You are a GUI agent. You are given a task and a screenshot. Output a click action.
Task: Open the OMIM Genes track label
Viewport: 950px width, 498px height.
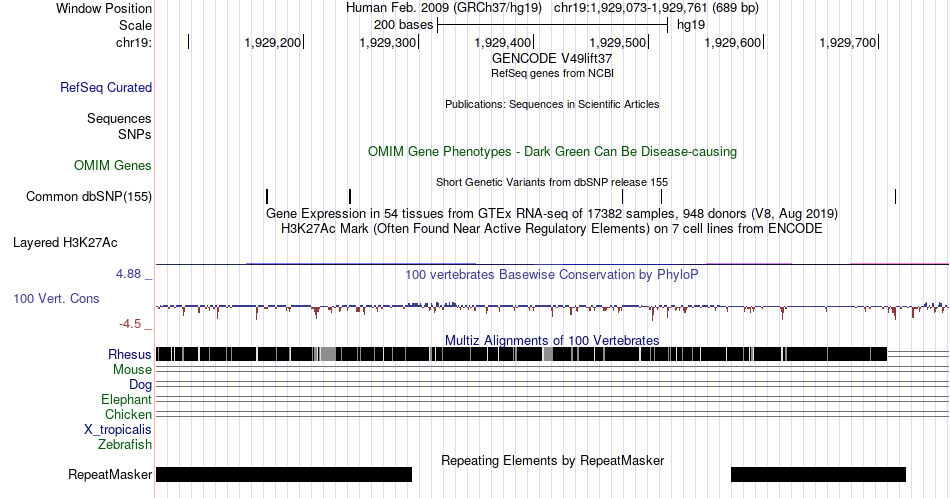[x=113, y=165]
